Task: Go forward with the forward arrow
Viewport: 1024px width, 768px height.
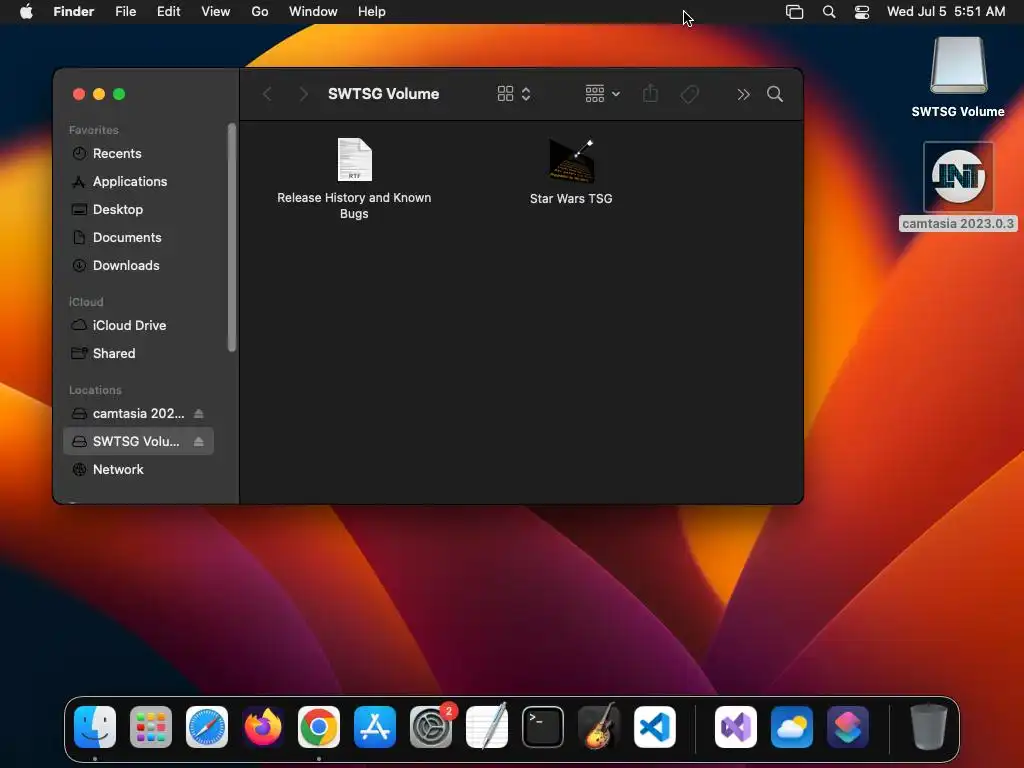Action: (x=304, y=94)
